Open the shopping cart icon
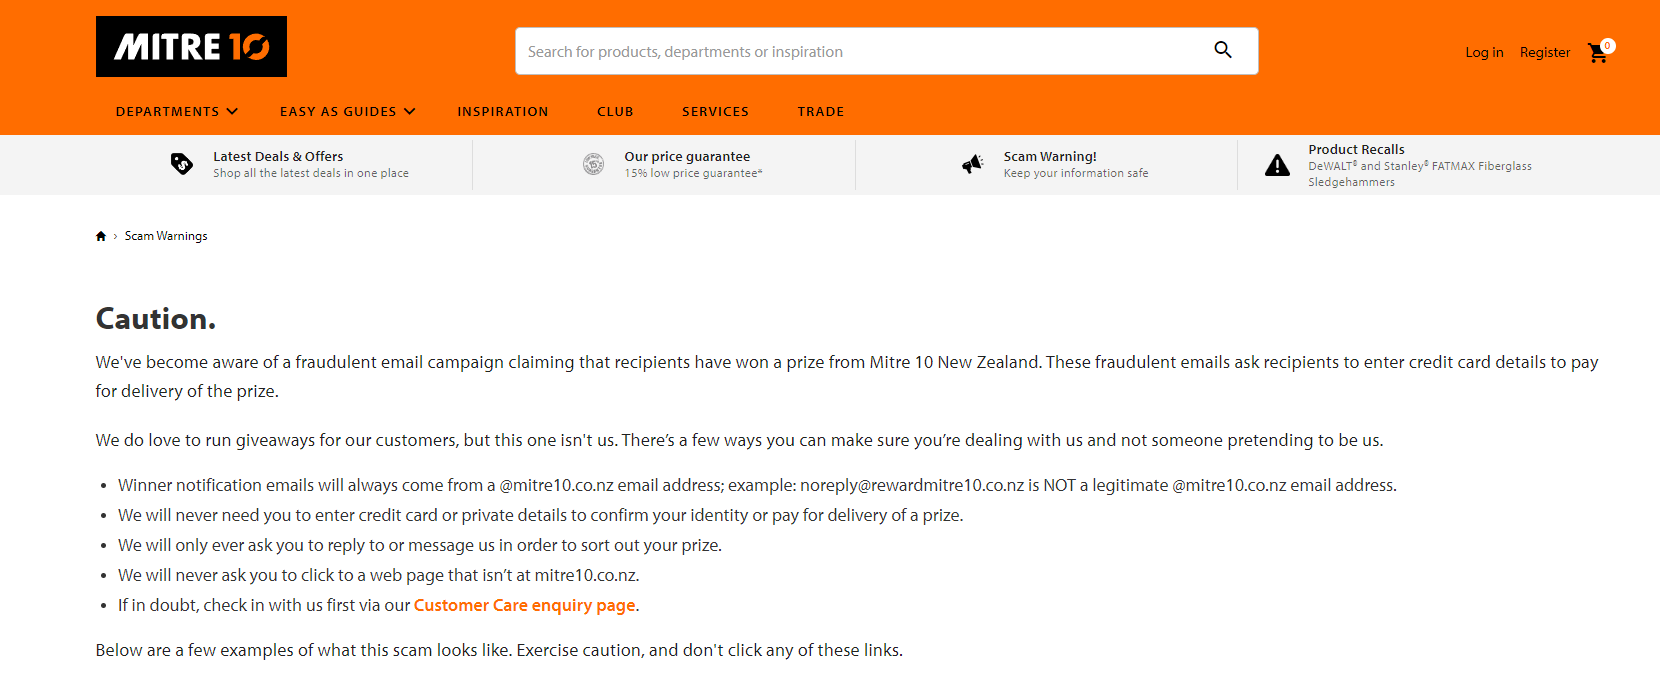Image resolution: width=1660 pixels, height=674 pixels. tap(1598, 53)
